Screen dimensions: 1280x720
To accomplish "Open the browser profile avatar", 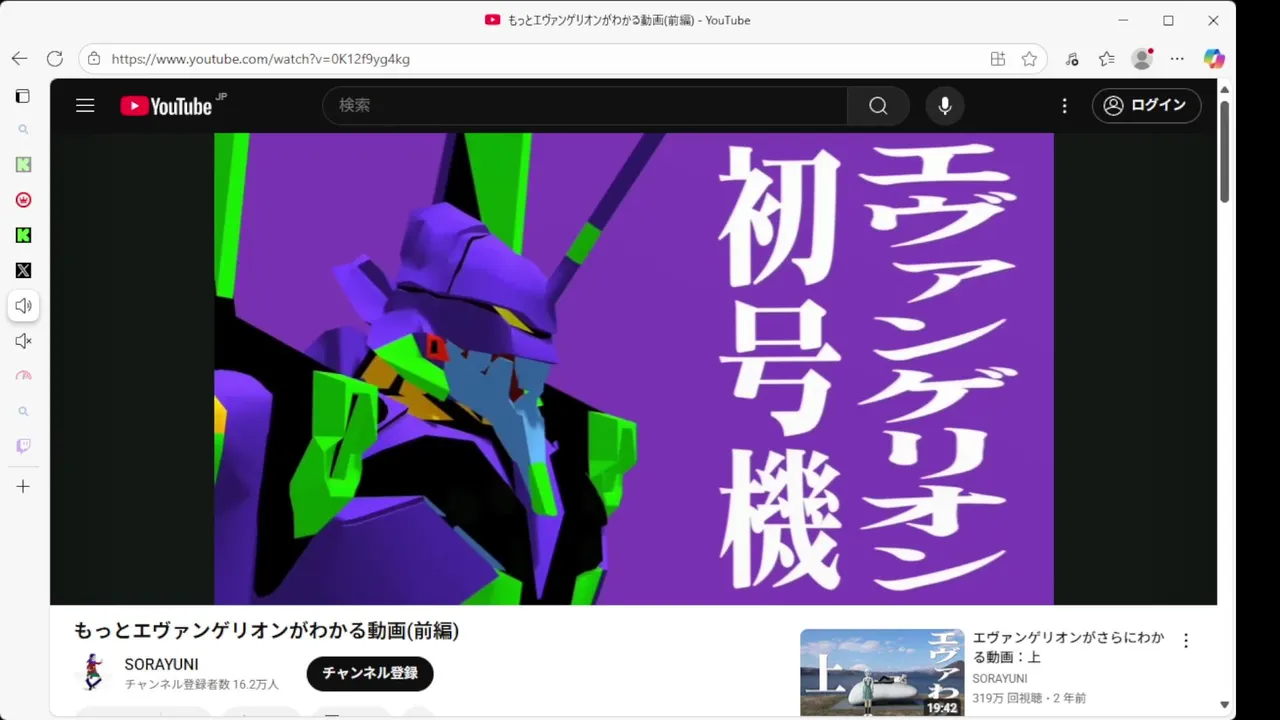I will click(x=1142, y=59).
